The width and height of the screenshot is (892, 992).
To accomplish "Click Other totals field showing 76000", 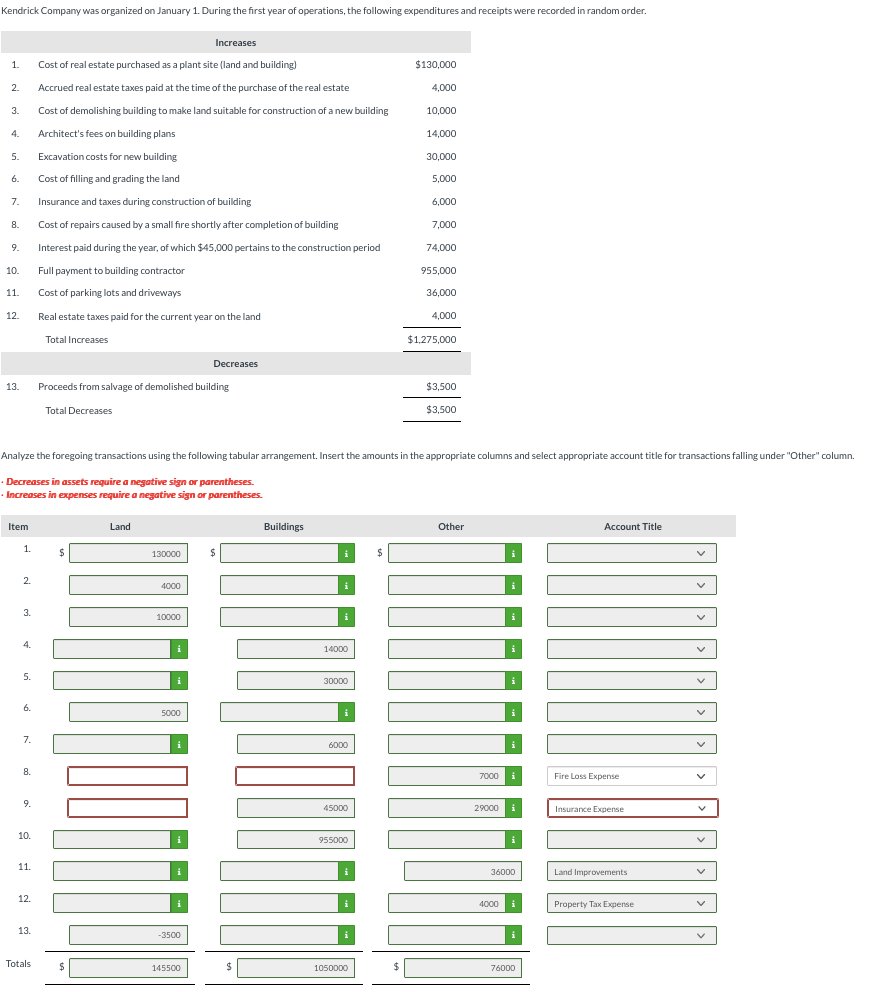I will pyautogui.click(x=463, y=968).
